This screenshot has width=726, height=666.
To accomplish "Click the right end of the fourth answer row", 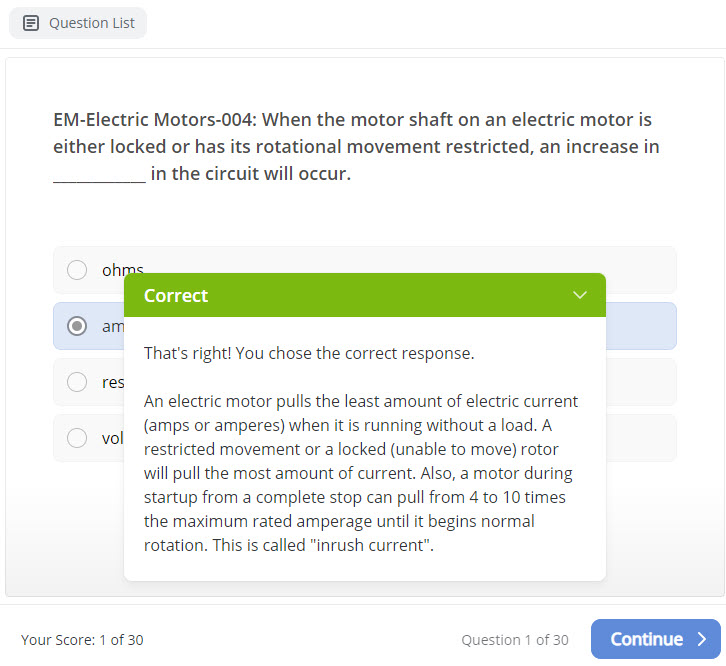I will pyautogui.click(x=640, y=438).
